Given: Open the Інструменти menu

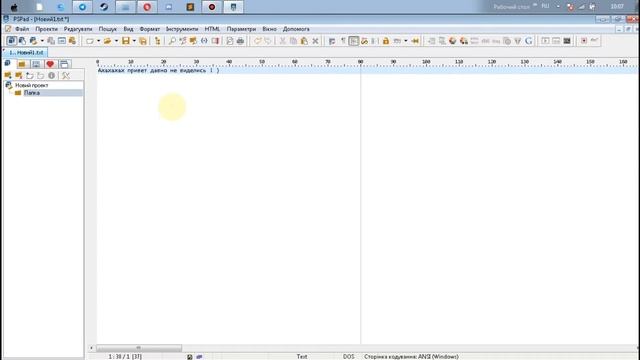Looking at the screenshot, I should click(x=182, y=29).
